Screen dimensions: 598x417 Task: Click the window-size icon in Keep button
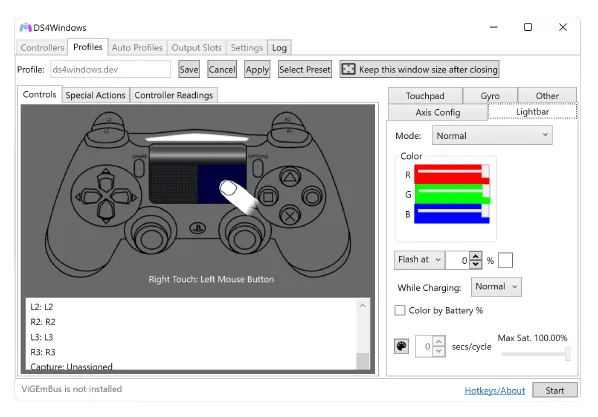point(348,69)
